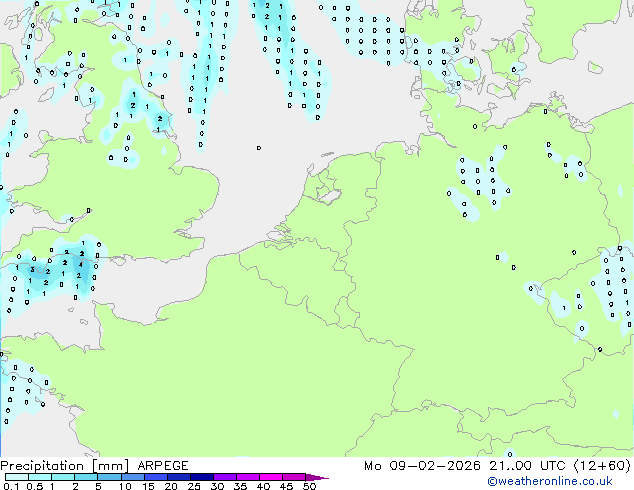Click the 15–20 mm legend color box
Viewport: 634px width, 490px height.
tap(155, 477)
